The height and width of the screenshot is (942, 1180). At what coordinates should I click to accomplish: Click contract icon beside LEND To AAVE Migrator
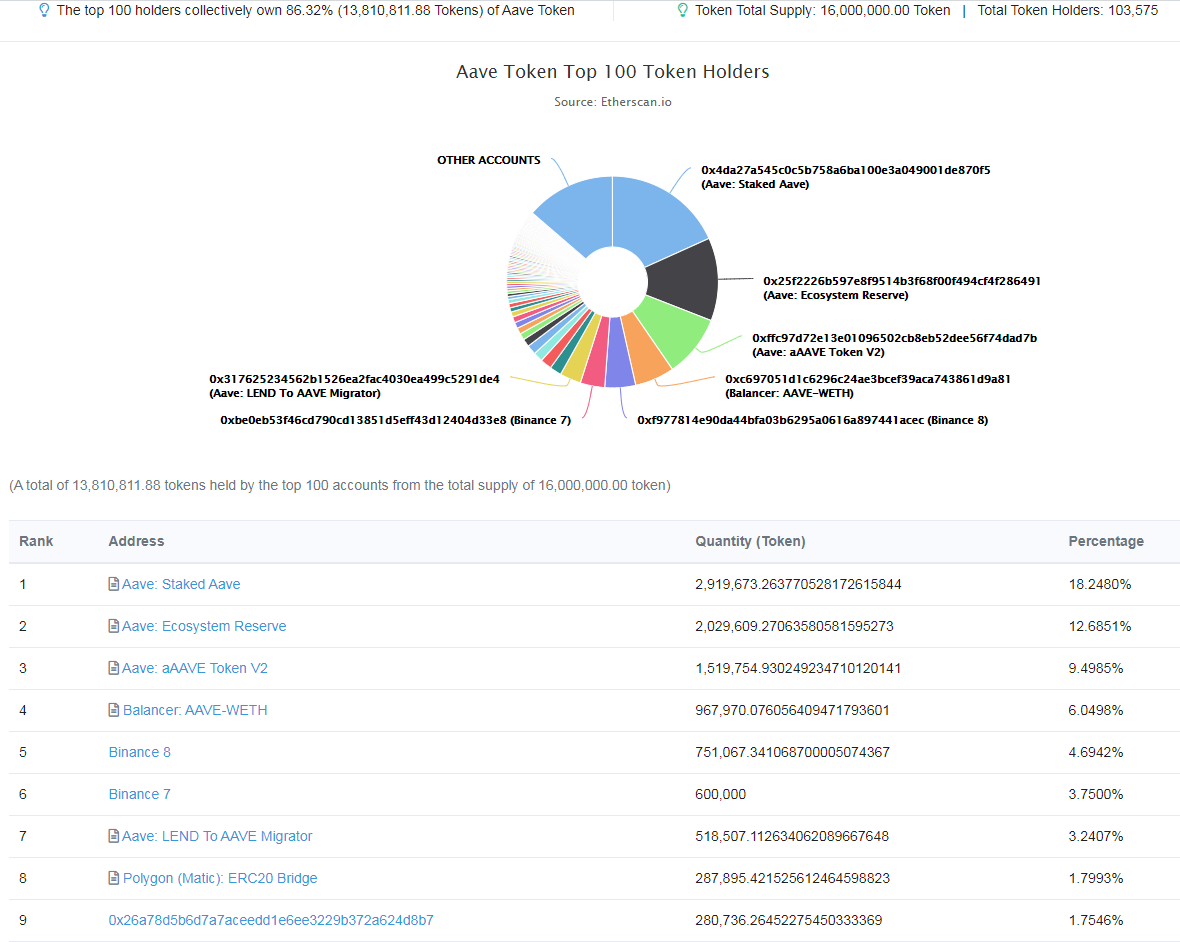coord(114,836)
